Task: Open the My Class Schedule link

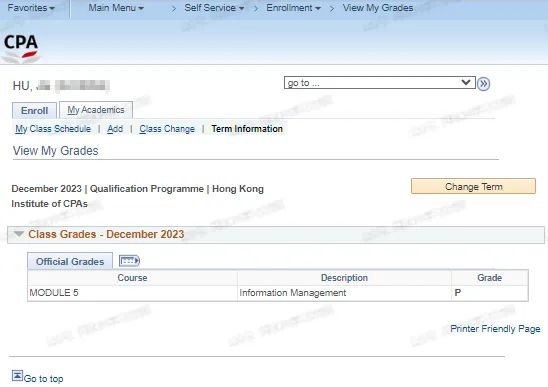Action: (x=53, y=129)
